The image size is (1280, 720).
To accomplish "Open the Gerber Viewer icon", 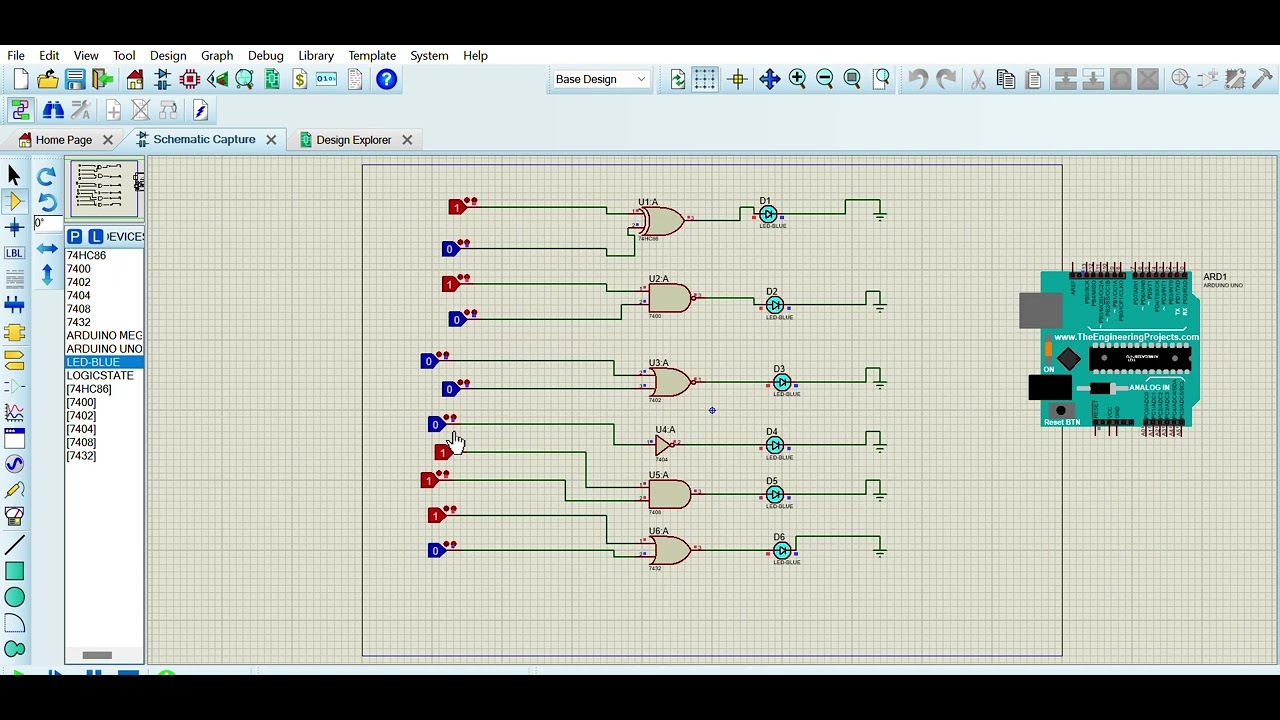I will (244, 79).
